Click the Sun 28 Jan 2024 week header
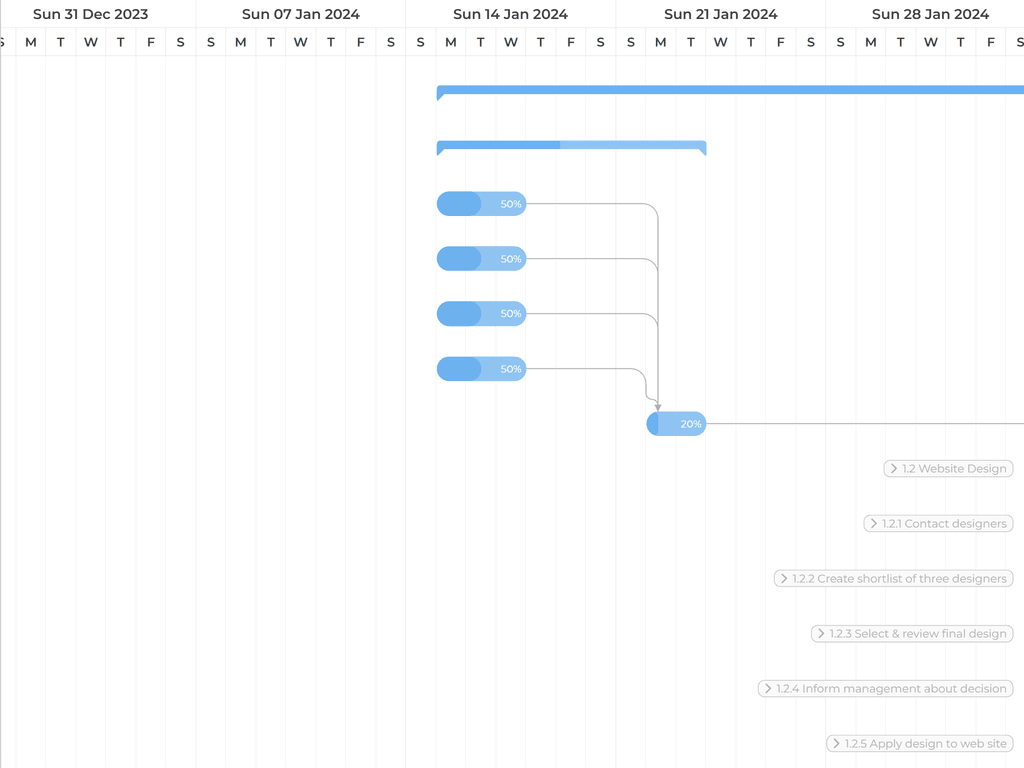Viewport: 1024px width, 768px height. point(930,14)
